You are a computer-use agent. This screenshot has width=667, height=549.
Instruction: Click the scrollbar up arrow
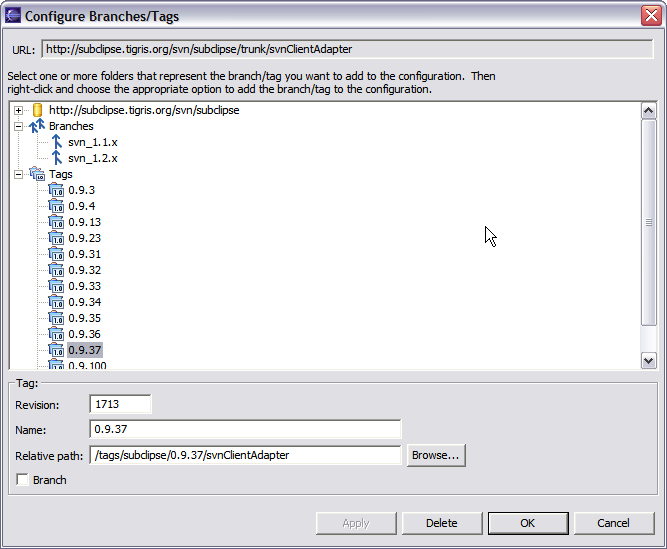tap(648, 111)
